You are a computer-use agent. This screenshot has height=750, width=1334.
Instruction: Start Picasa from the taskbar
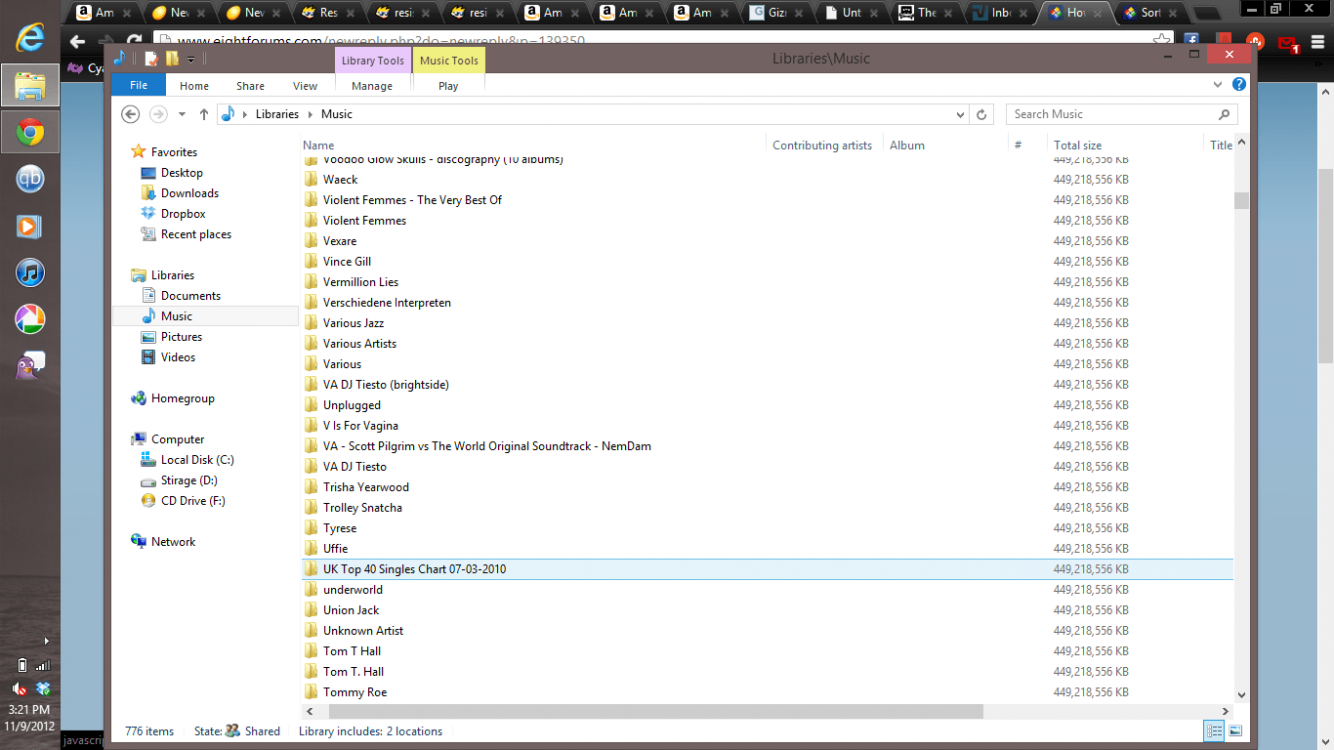click(x=31, y=319)
